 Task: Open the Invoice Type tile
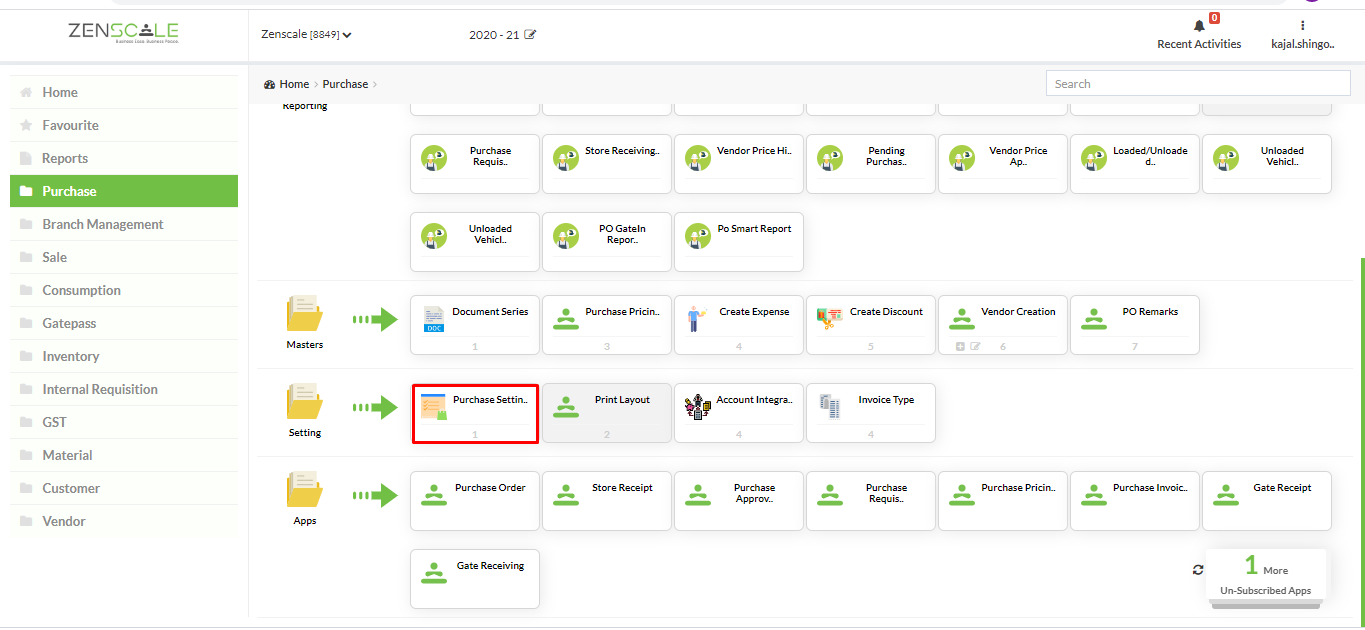871,413
